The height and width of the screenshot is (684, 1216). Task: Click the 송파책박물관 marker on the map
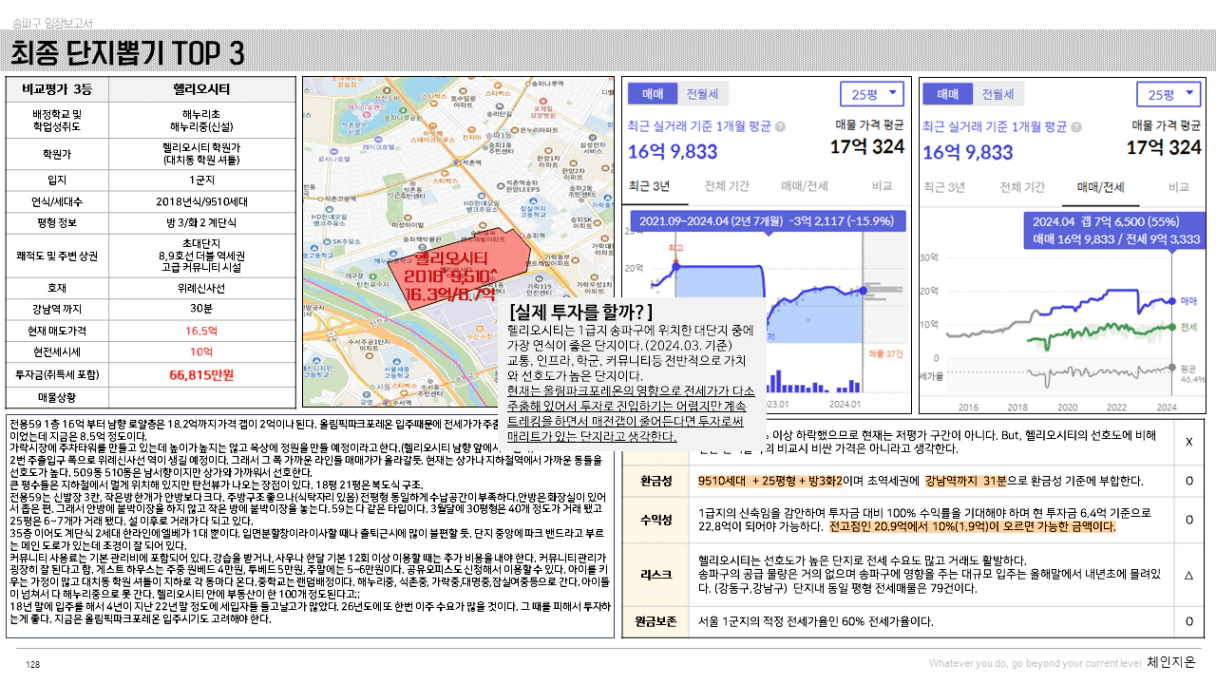422,246
